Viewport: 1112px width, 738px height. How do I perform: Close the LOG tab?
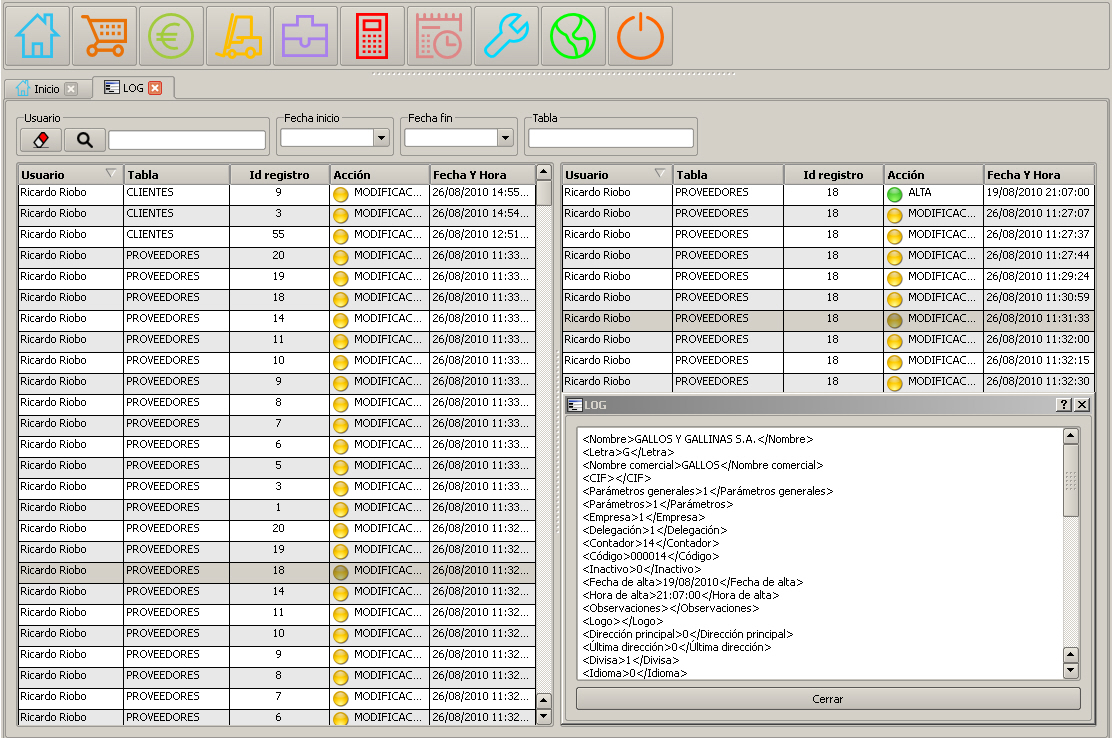pos(155,88)
